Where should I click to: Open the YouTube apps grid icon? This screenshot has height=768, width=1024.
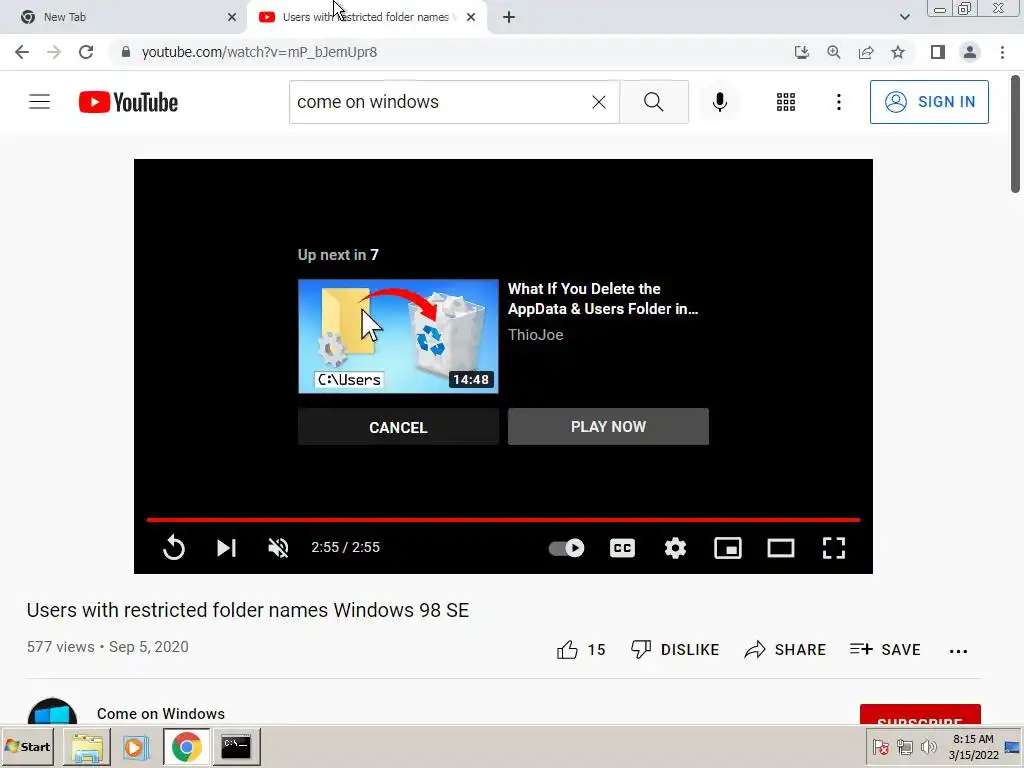[x=786, y=102]
